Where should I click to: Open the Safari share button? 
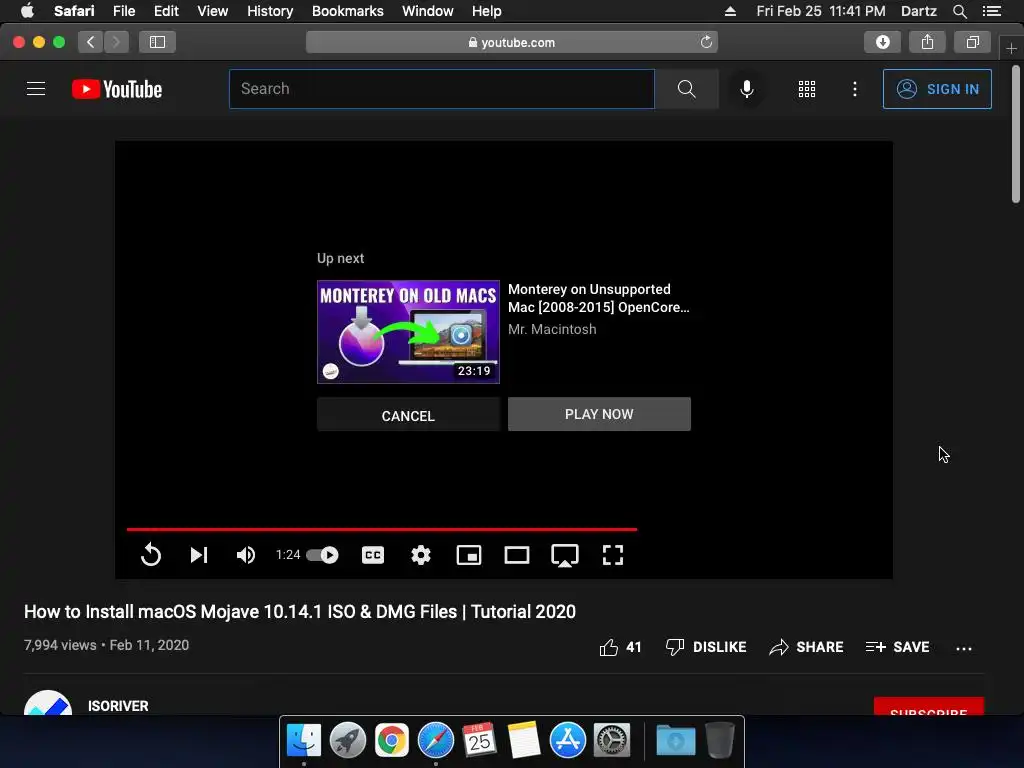[x=927, y=42]
